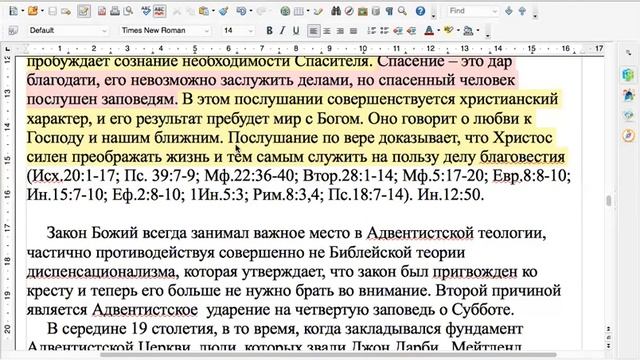Cut the selection with the scissors icon
Viewport: 640px width, 360px height.
point(177,11)
